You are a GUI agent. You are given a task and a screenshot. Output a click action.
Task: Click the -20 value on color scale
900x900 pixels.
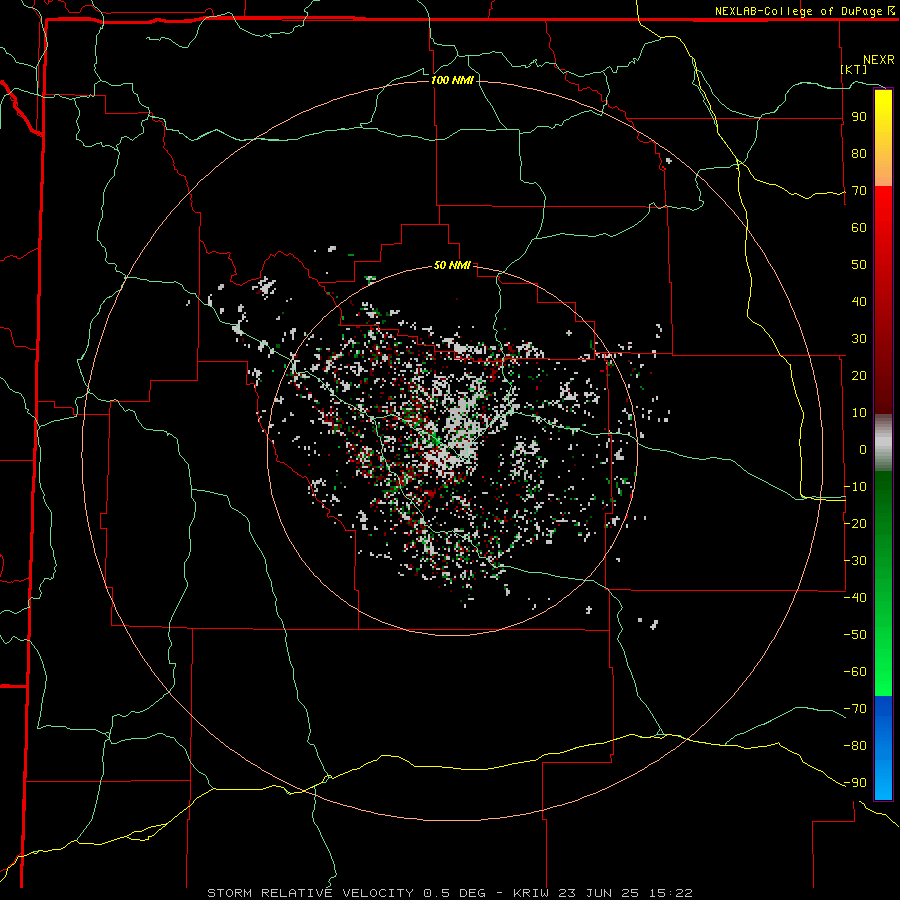(855, 523)
